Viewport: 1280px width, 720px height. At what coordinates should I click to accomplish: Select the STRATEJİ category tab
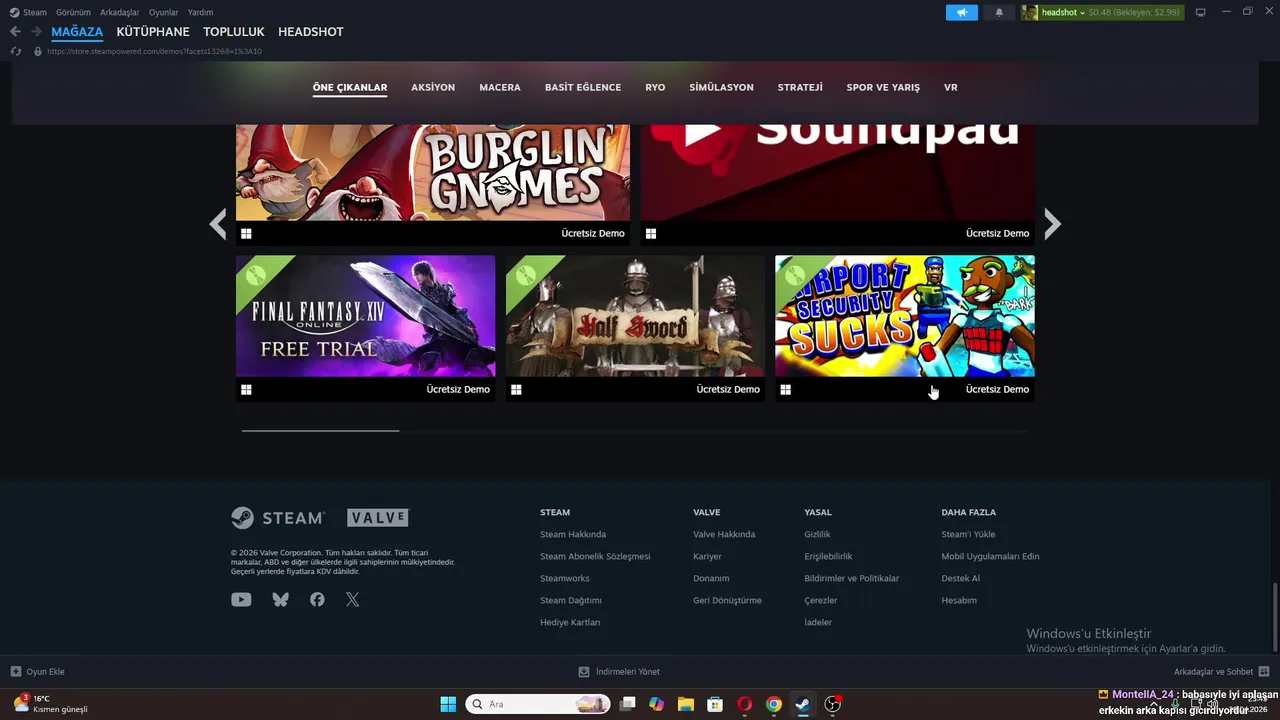pos(800,87)
